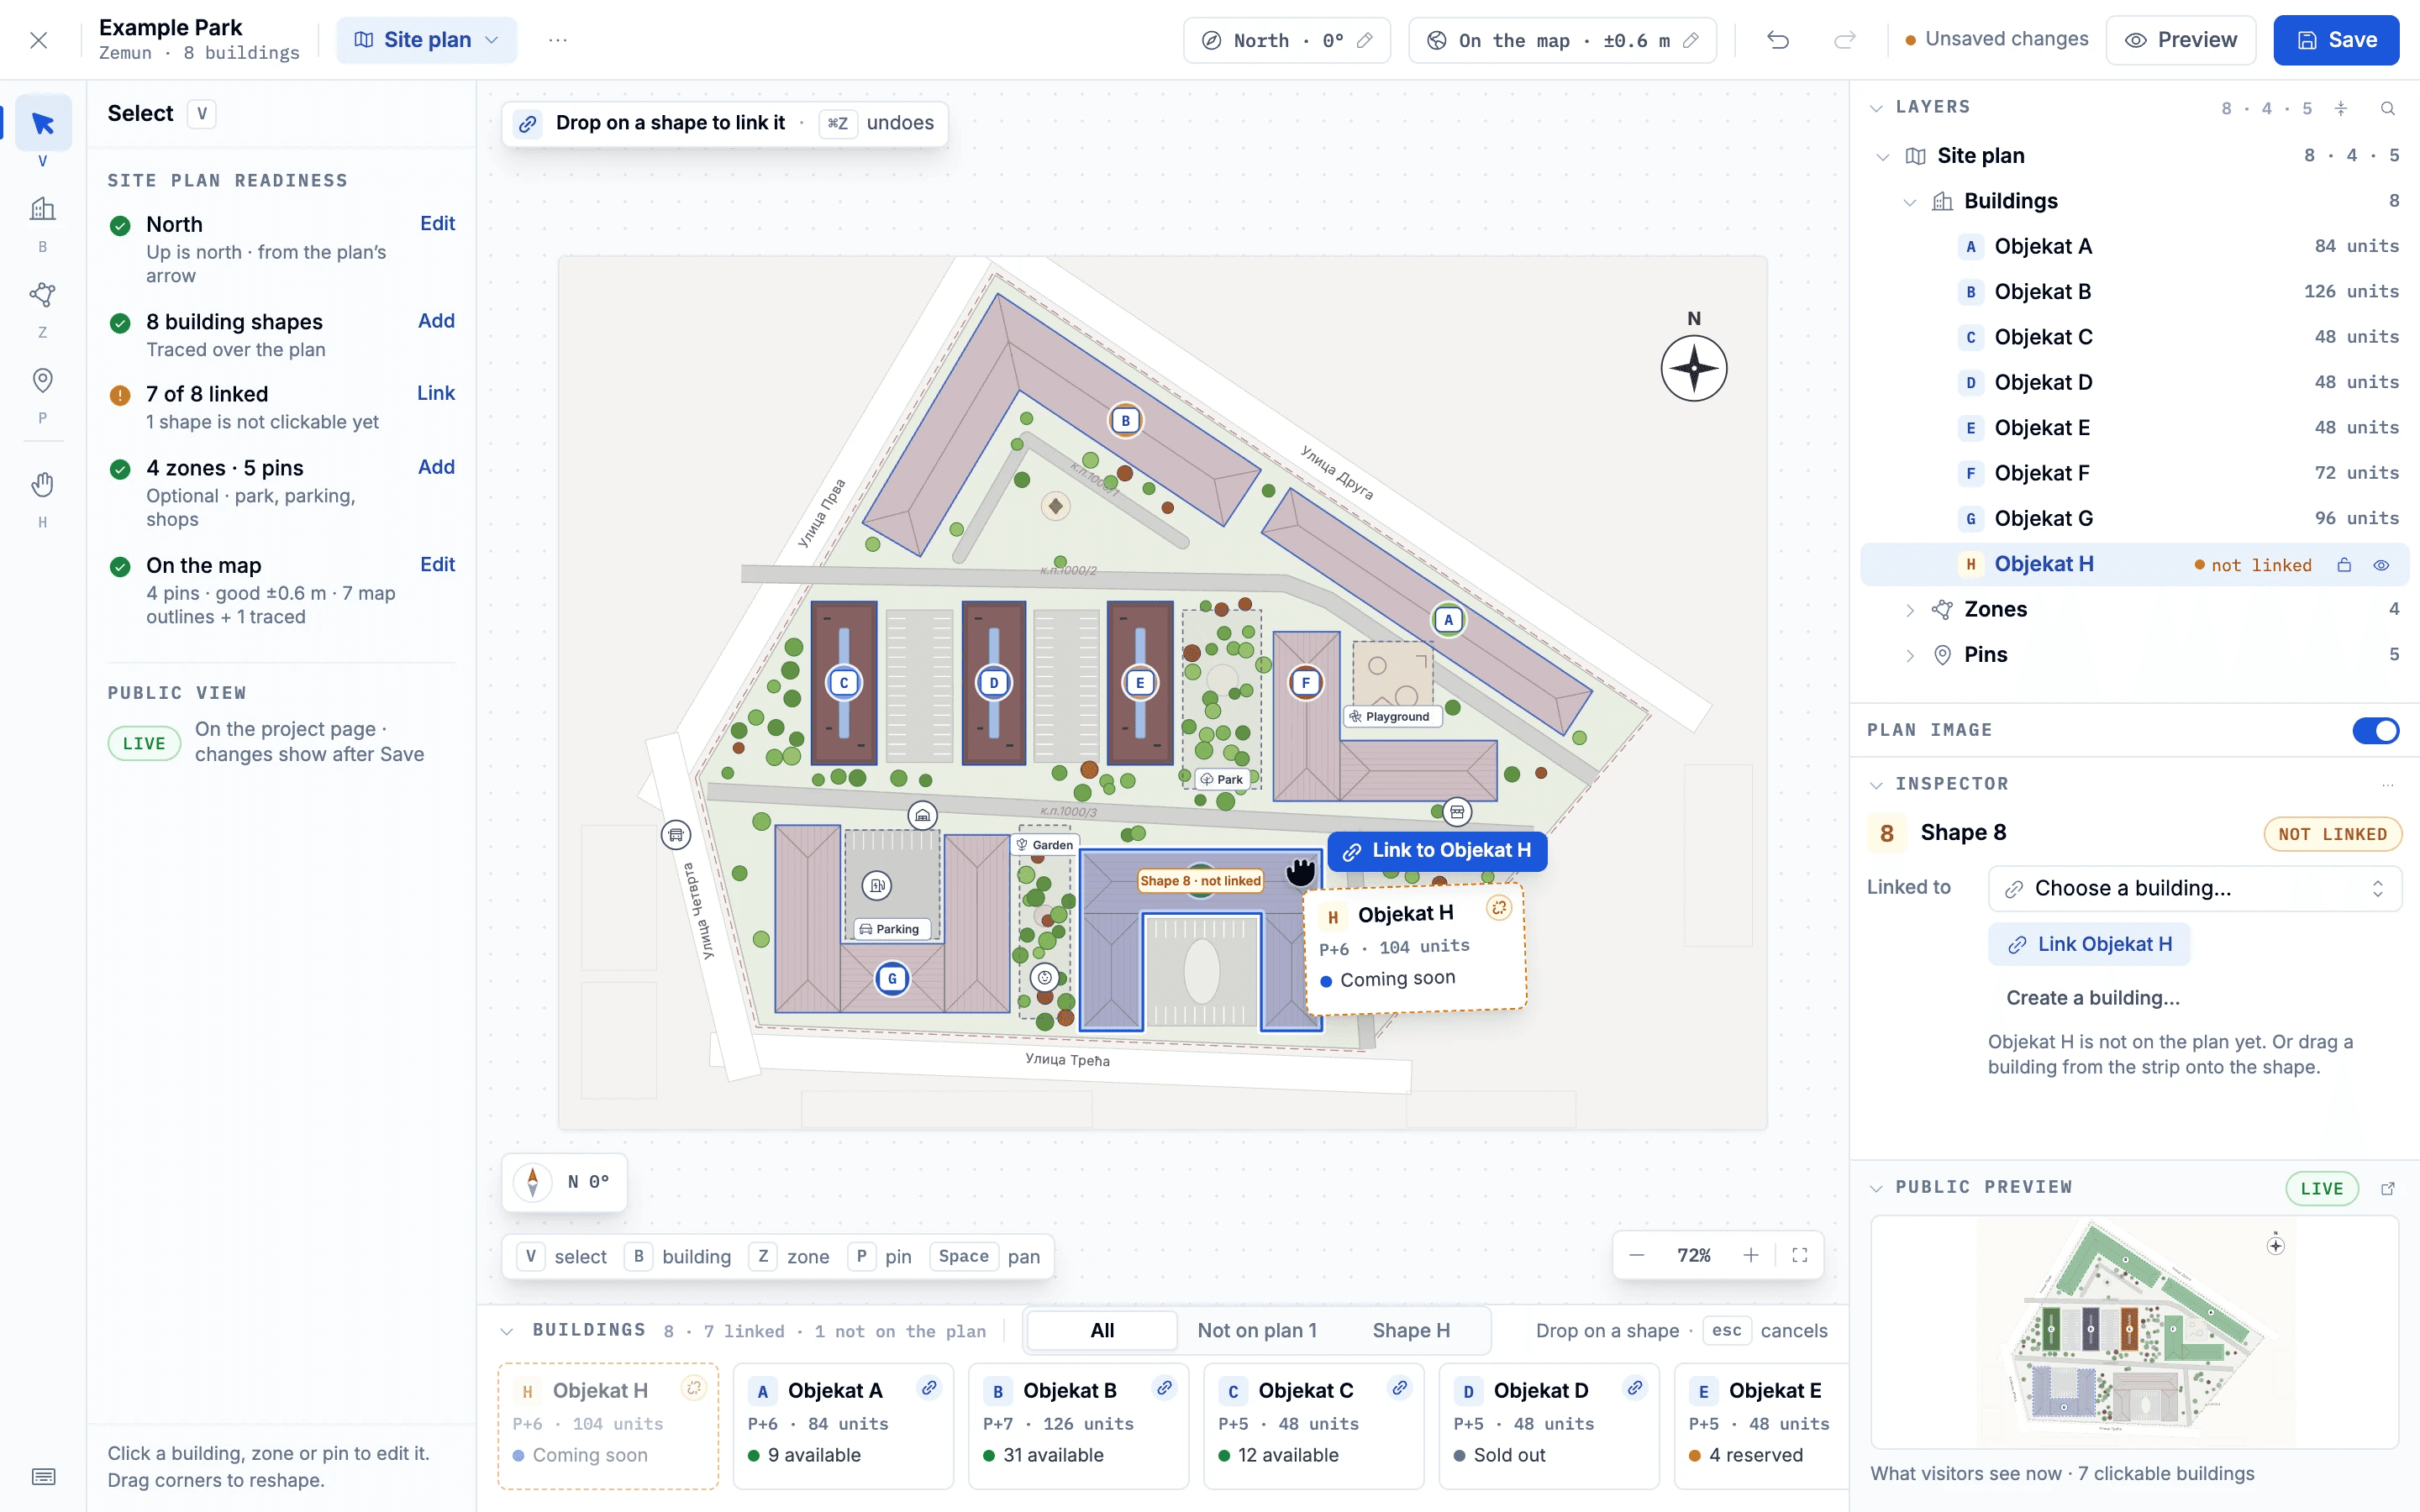This screenshot has width=2420, height=1512.
Task: Open the more options ellipsis near Site plan
Action: [x=558, y=40]
